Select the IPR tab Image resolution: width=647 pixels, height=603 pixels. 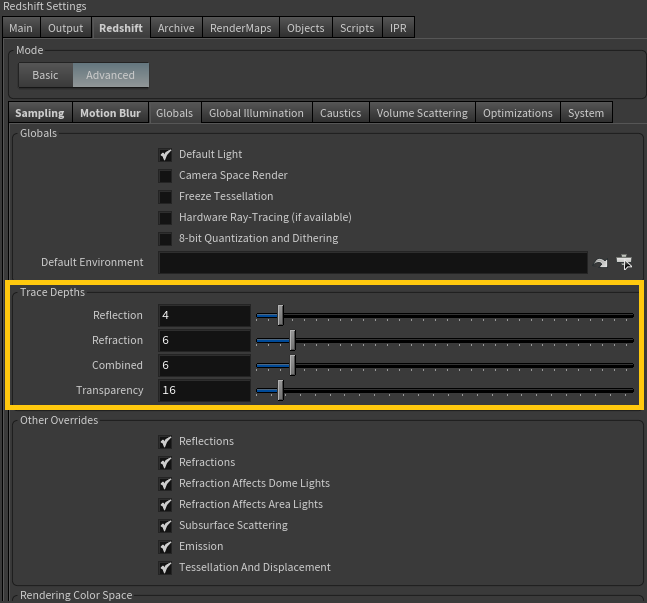tap(398, 28)
